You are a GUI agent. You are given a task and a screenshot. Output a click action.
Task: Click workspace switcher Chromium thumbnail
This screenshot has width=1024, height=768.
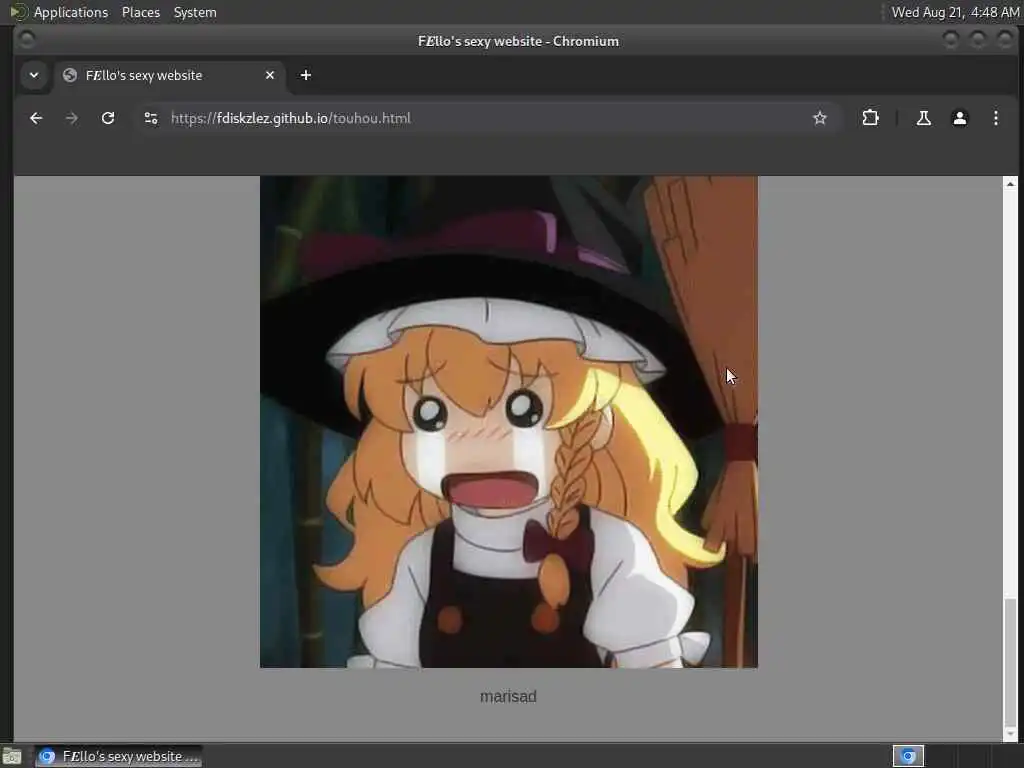[908, 756]
